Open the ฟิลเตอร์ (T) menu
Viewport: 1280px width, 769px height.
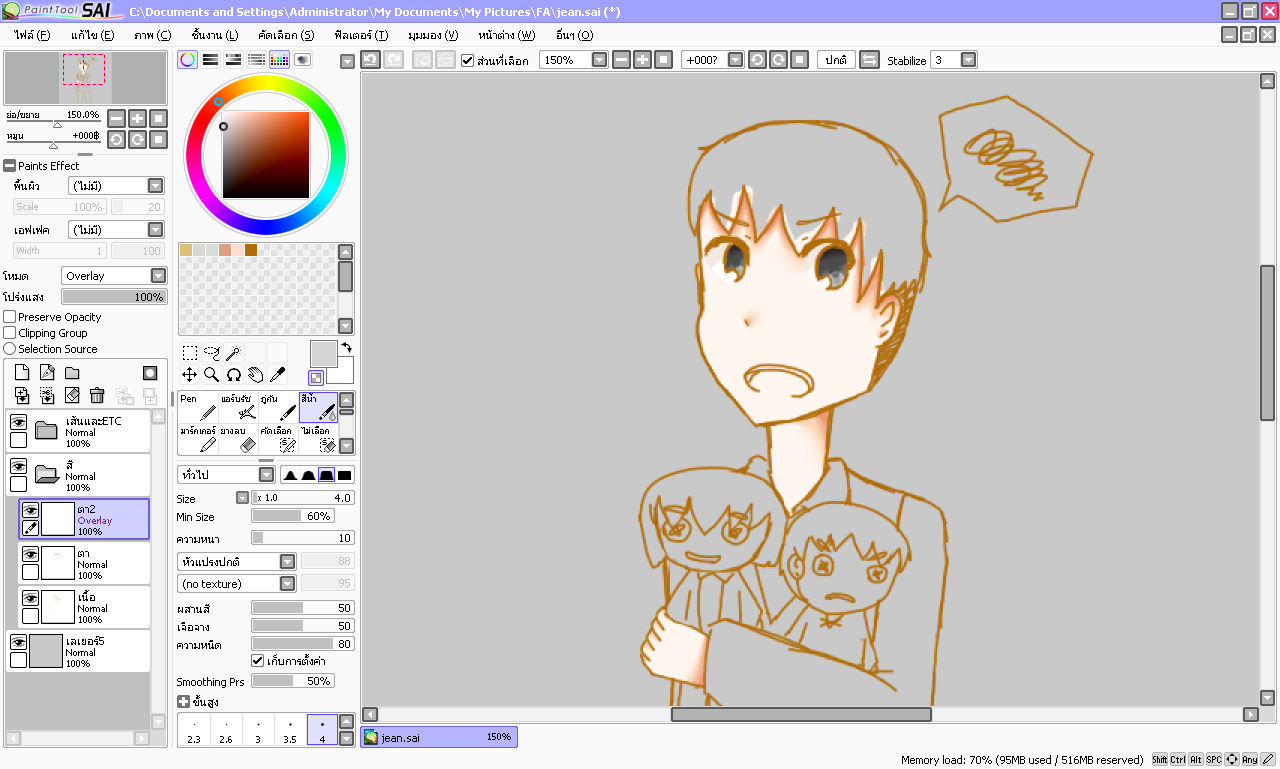[361, 35]
